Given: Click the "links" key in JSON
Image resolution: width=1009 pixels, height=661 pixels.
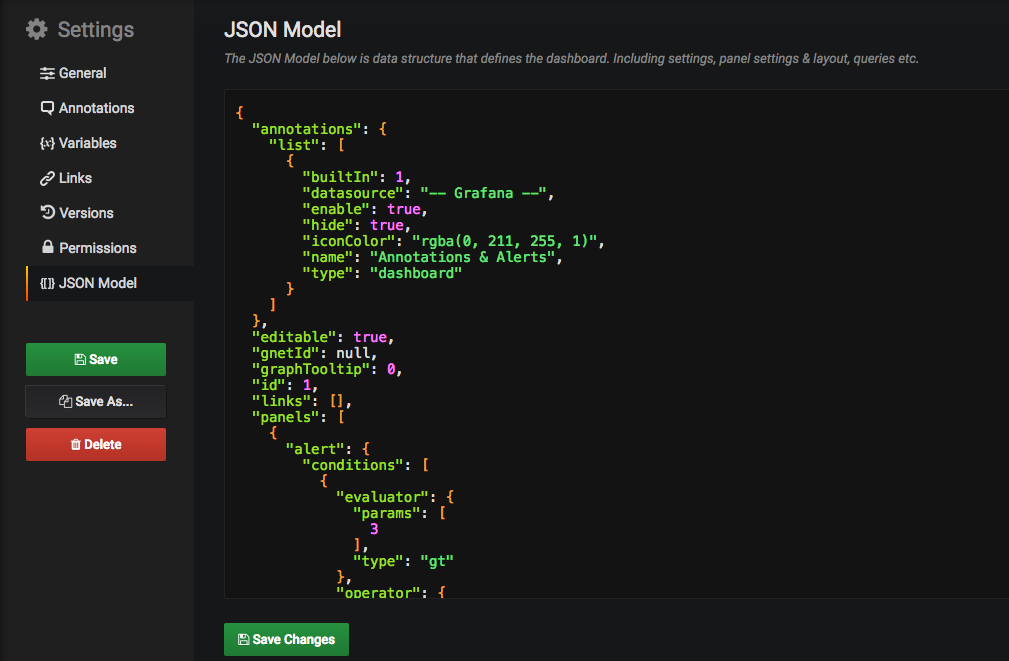Looking at the screenshot, I should [281, 401].
